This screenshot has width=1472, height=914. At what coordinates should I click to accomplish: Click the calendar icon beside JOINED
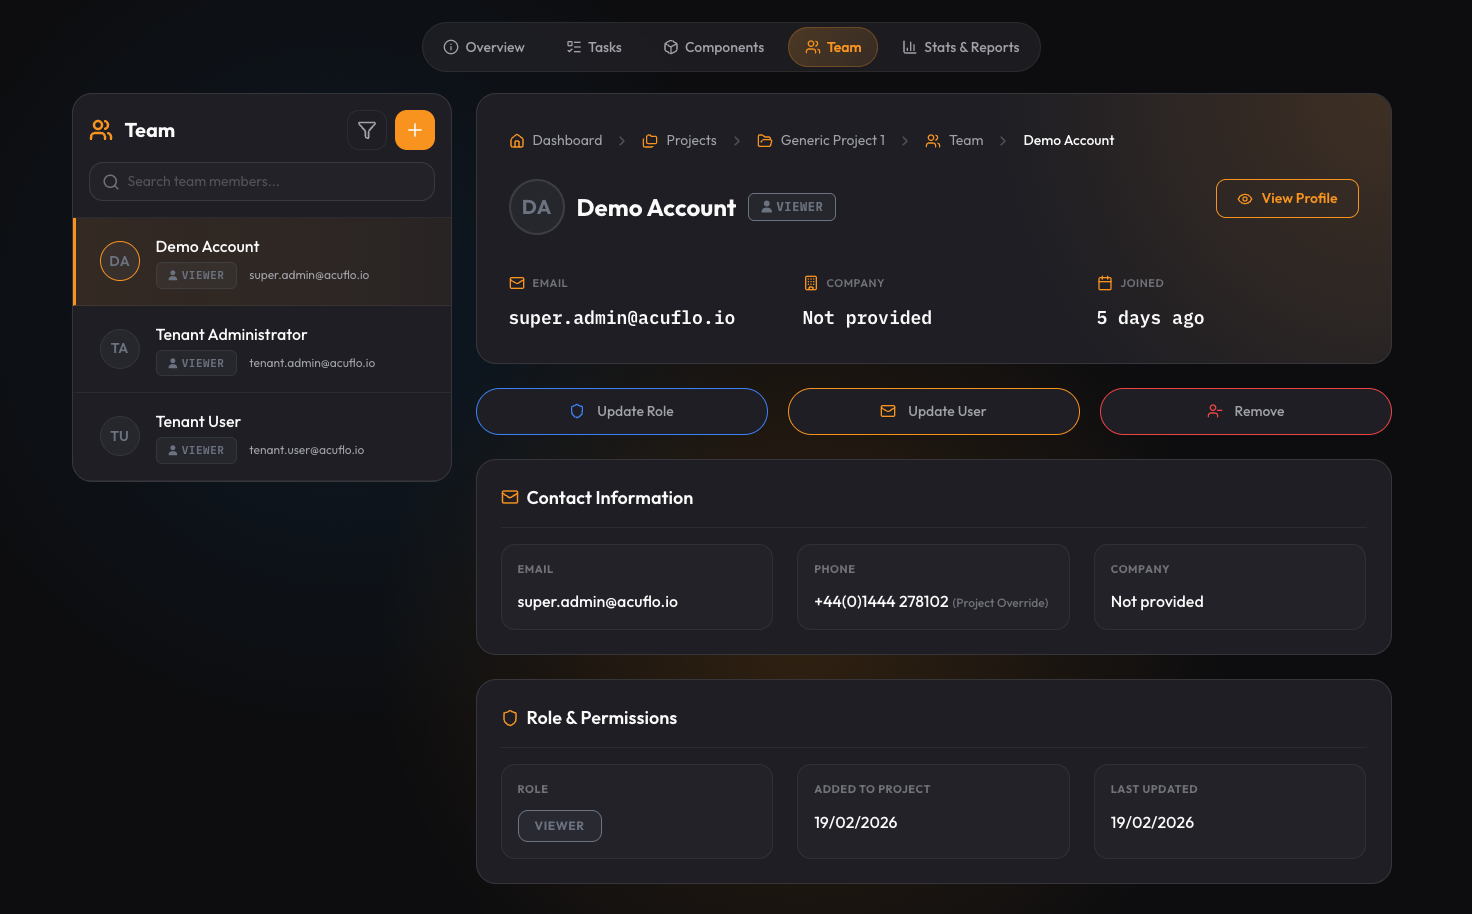(x=1107, y=283)
